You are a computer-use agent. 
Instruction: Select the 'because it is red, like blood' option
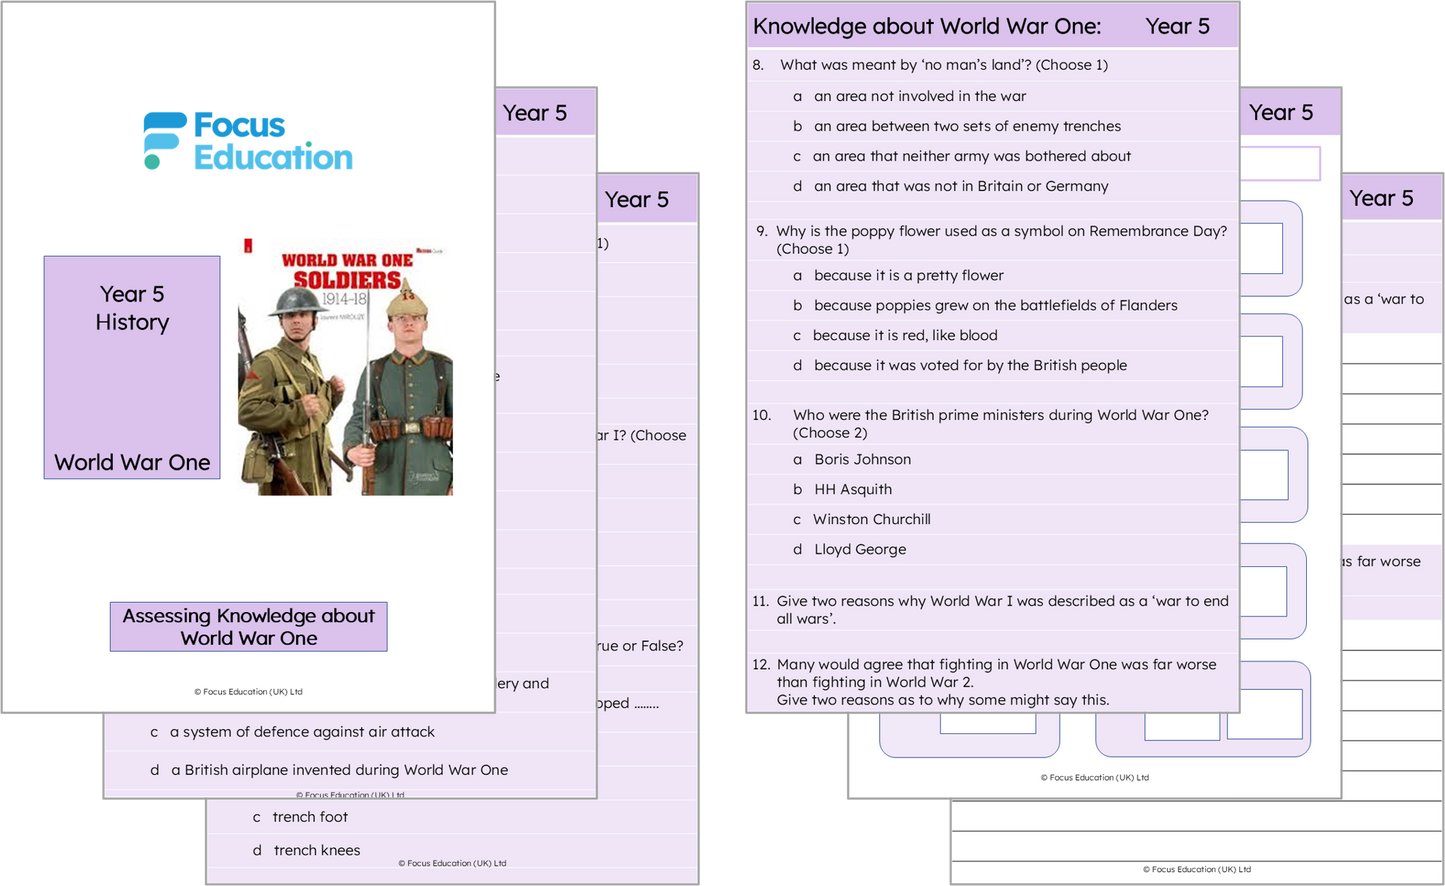[x=904, y=335]
